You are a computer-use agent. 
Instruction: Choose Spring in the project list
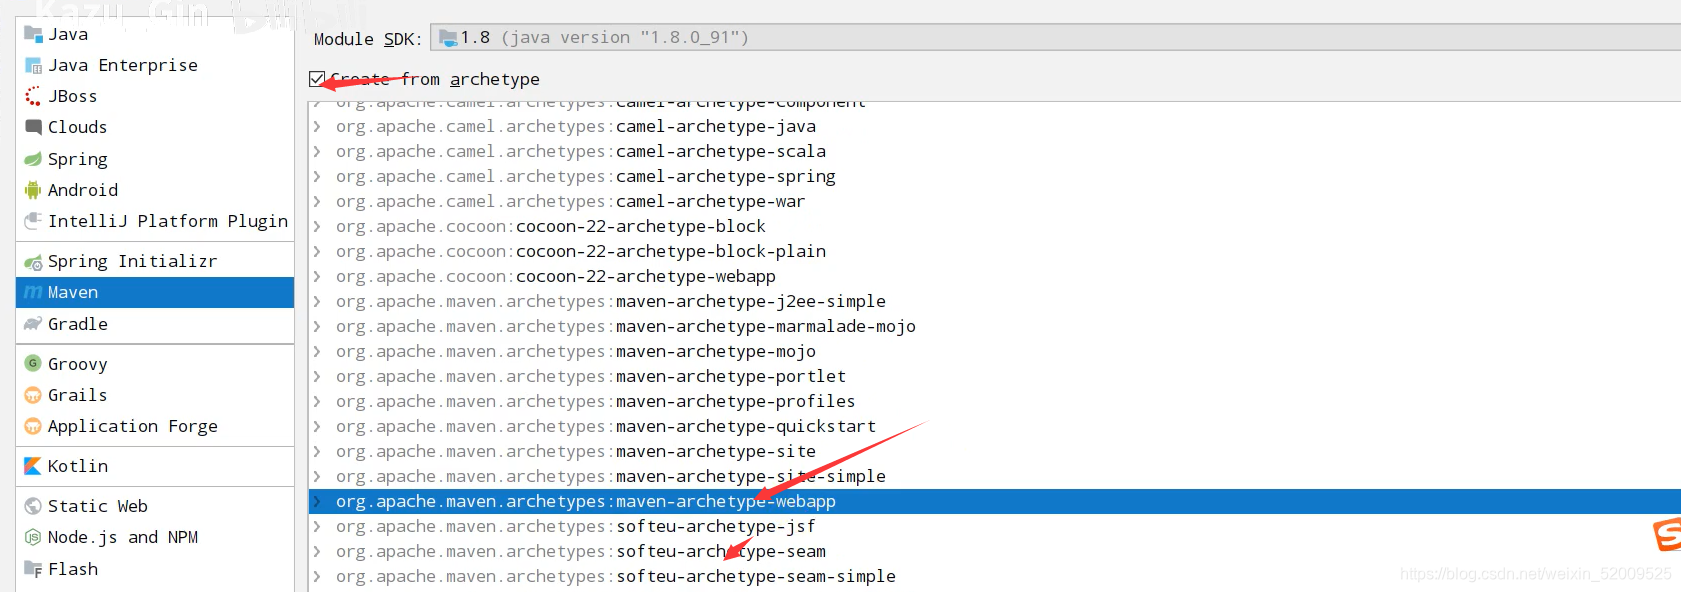click(x=155, y=159)
